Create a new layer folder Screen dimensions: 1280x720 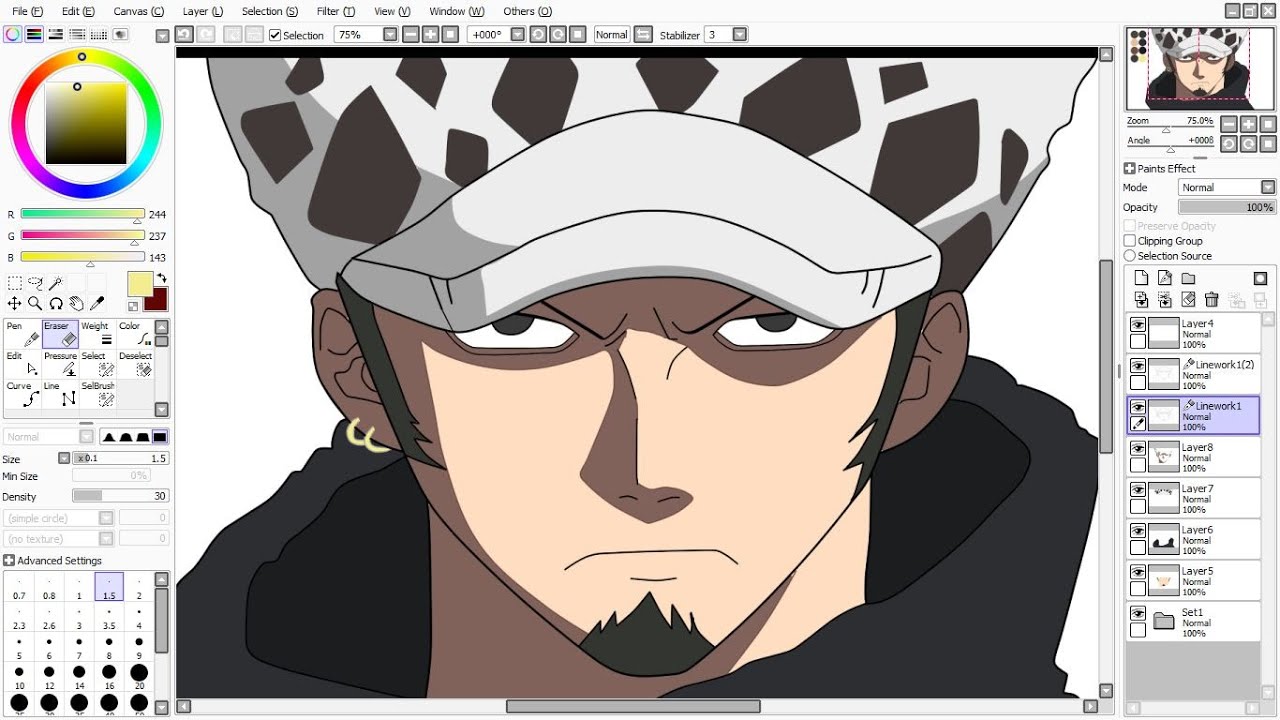[x=1188, y=279]
